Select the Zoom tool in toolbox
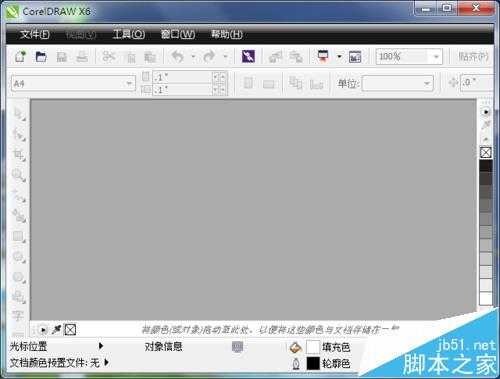 (18, 175)
